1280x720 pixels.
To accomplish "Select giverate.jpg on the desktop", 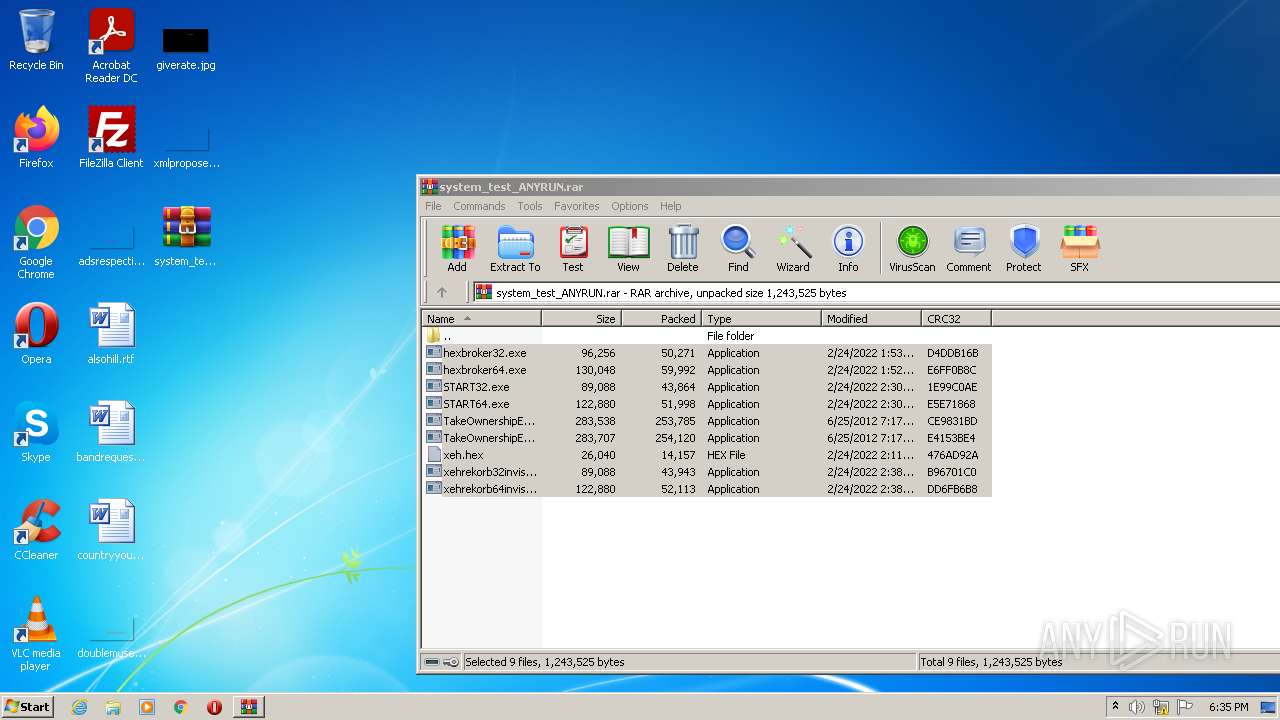I will (186, 48).
